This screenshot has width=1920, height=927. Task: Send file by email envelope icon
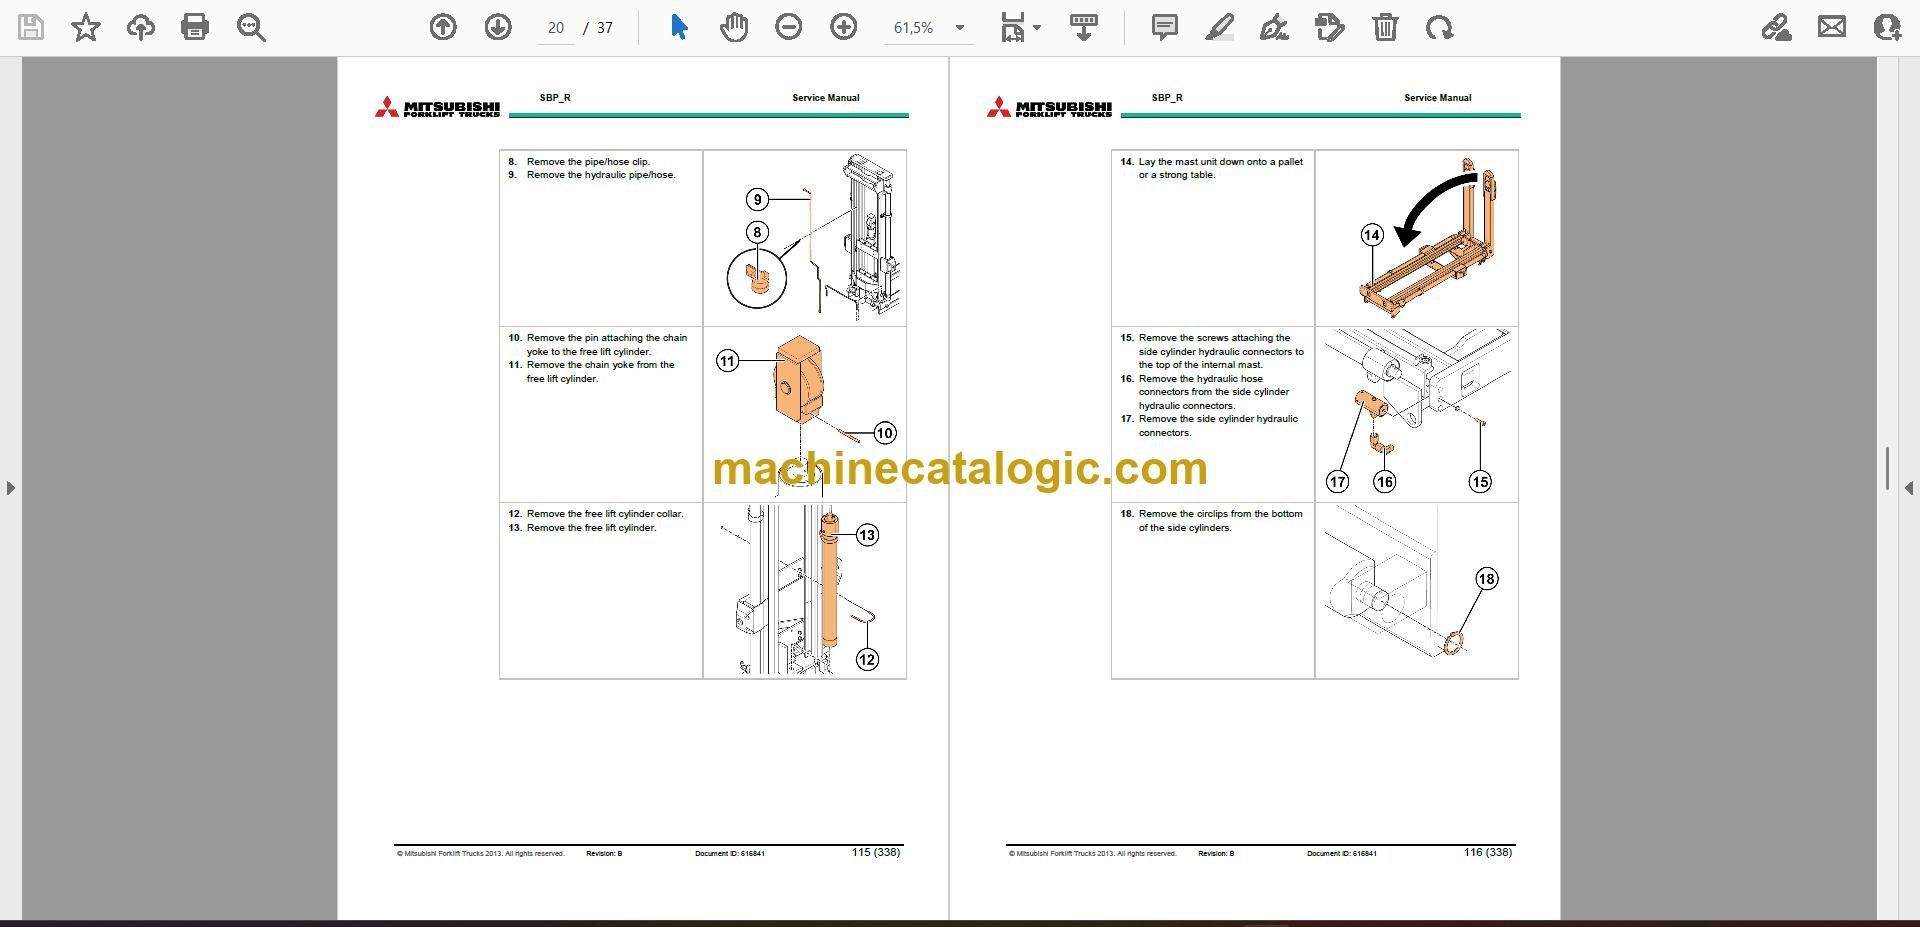pyautogui.click(x=1832, y=27)
